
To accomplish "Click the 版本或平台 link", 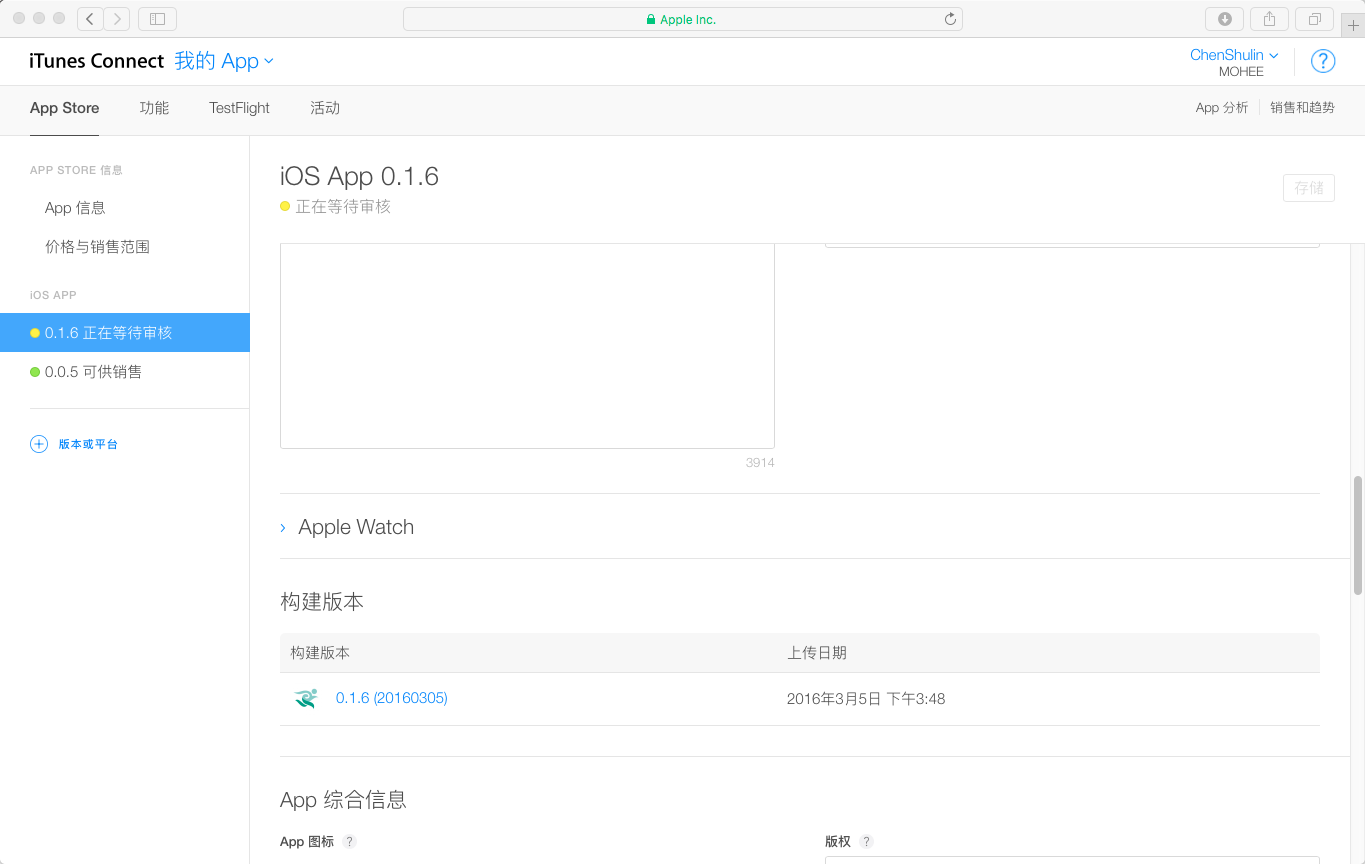I will (x=88, y=444).
